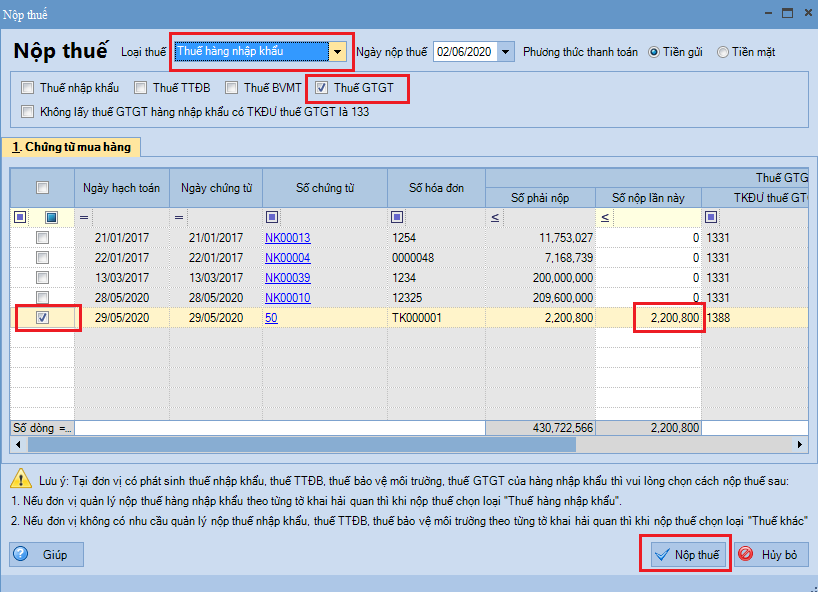Click filter icon under TKĐƯ thuế GTGT column
This screenshot has height=592, width=818.
(x=711, y=217)
